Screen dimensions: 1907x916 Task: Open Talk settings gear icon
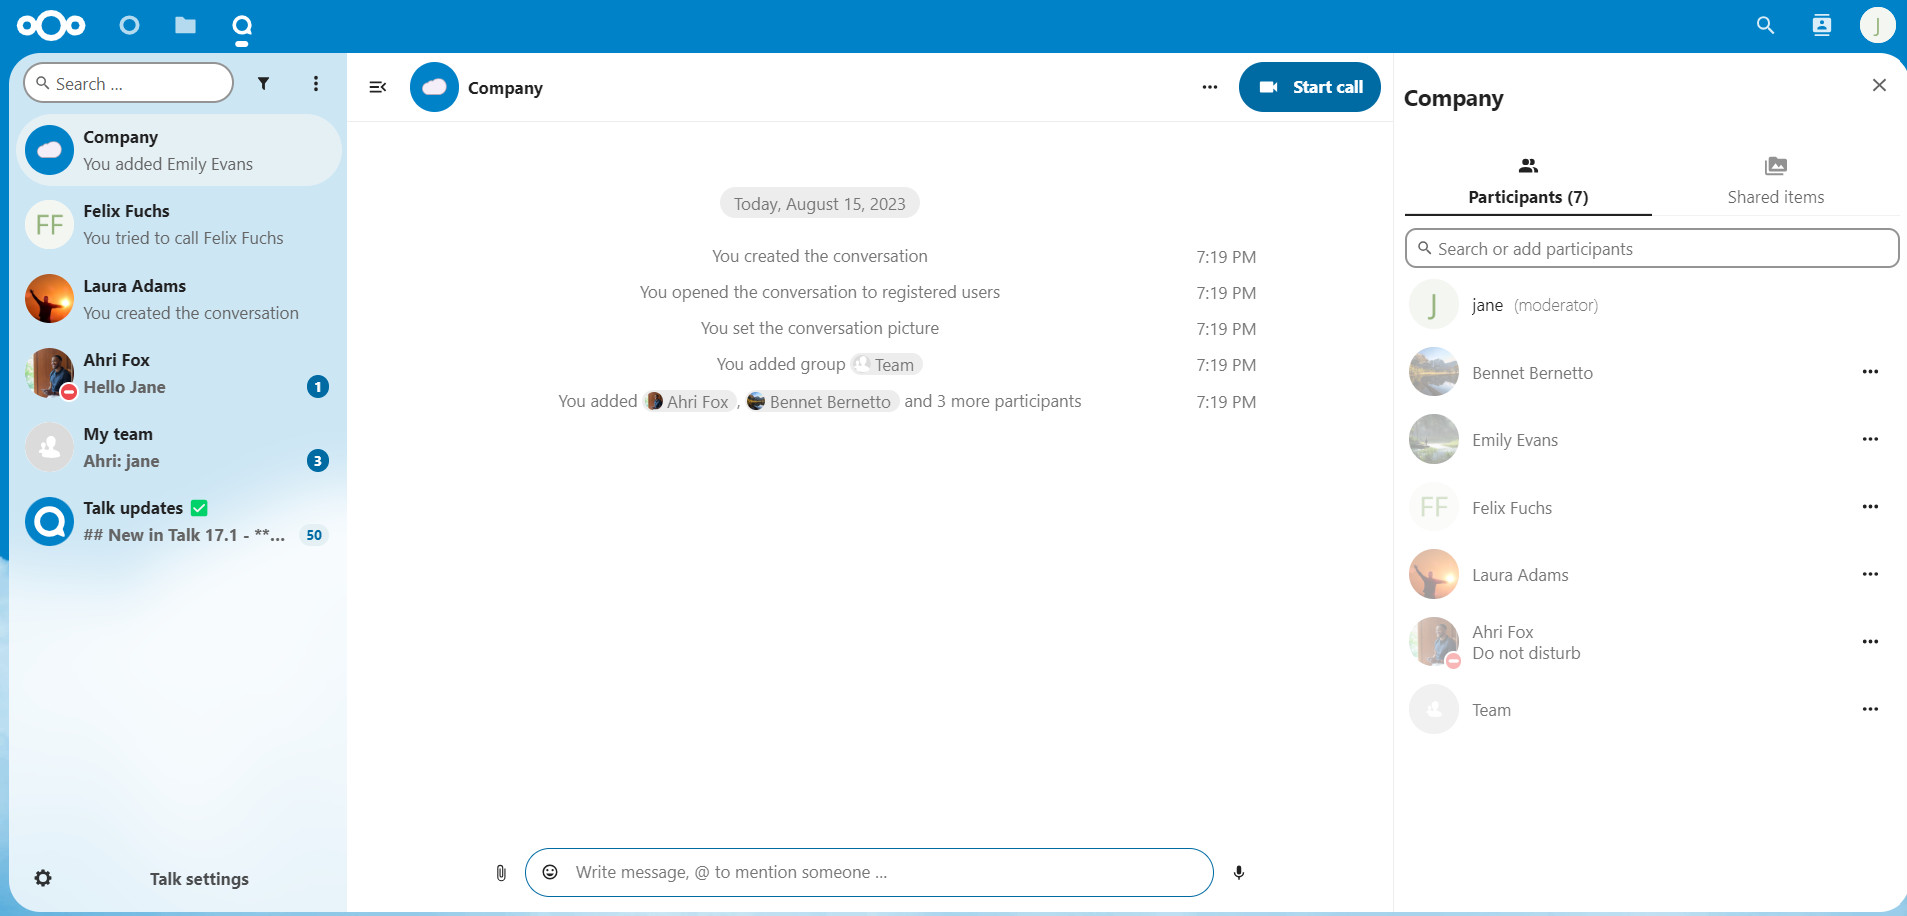coord(43,878)
